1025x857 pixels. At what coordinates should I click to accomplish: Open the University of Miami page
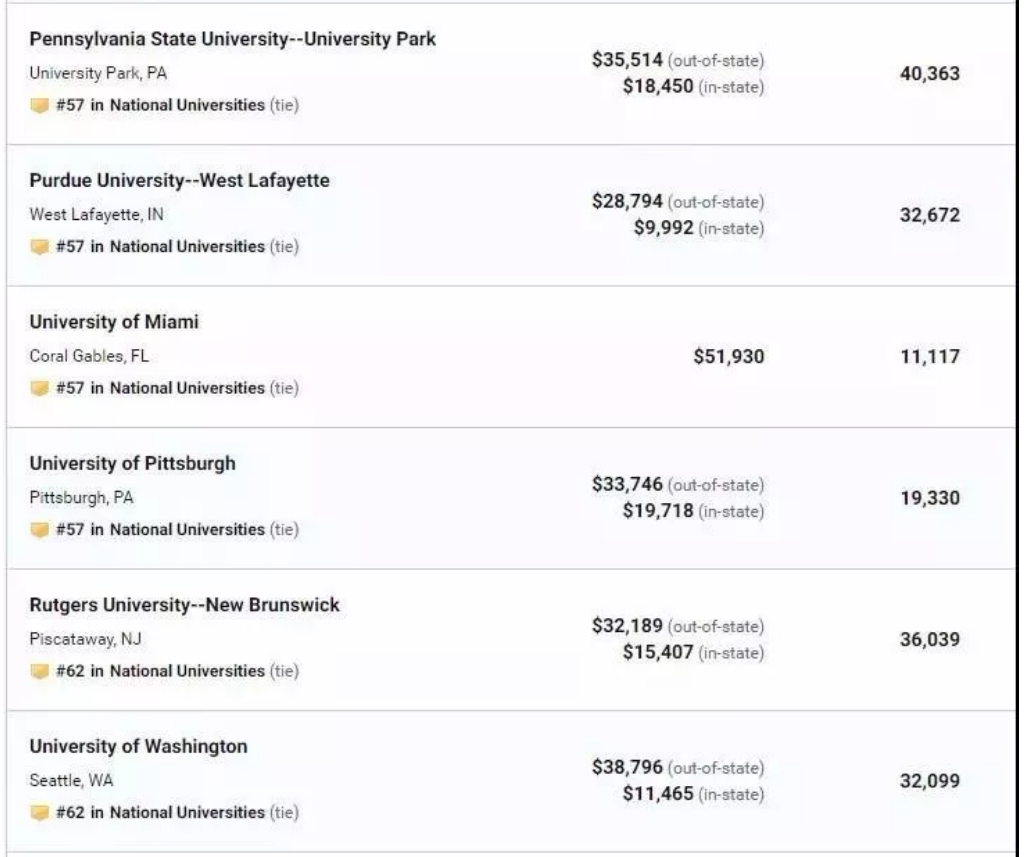pyautogui.click(x=114, y=322)
